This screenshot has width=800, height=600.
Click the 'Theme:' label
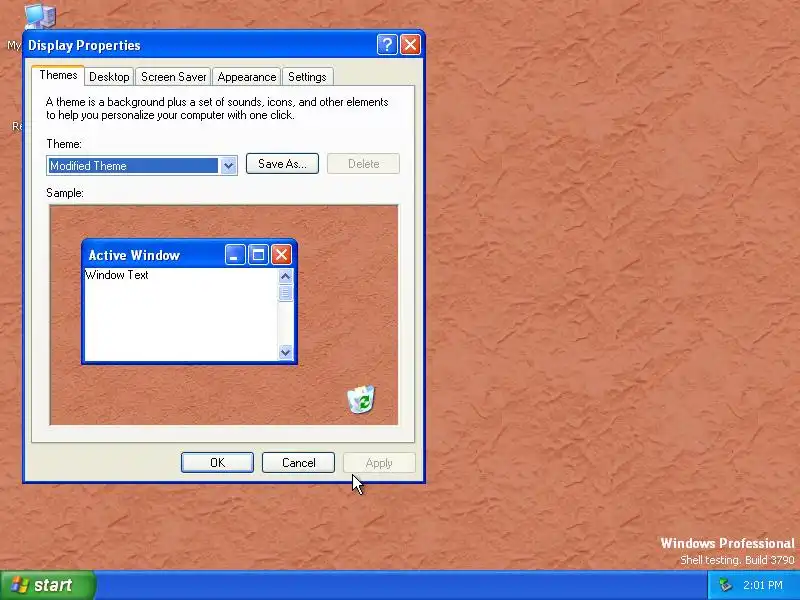(x=64, y=144)
